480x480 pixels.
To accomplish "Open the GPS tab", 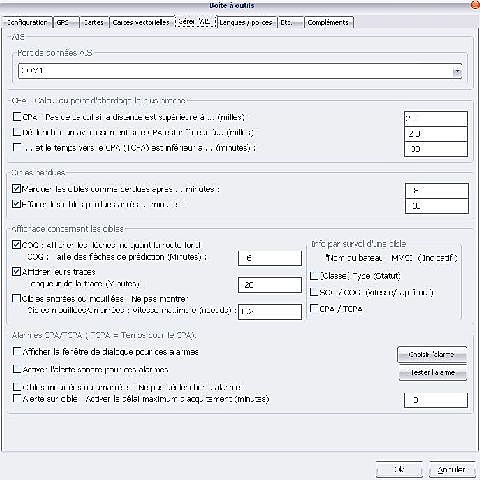I will [66, 22].
